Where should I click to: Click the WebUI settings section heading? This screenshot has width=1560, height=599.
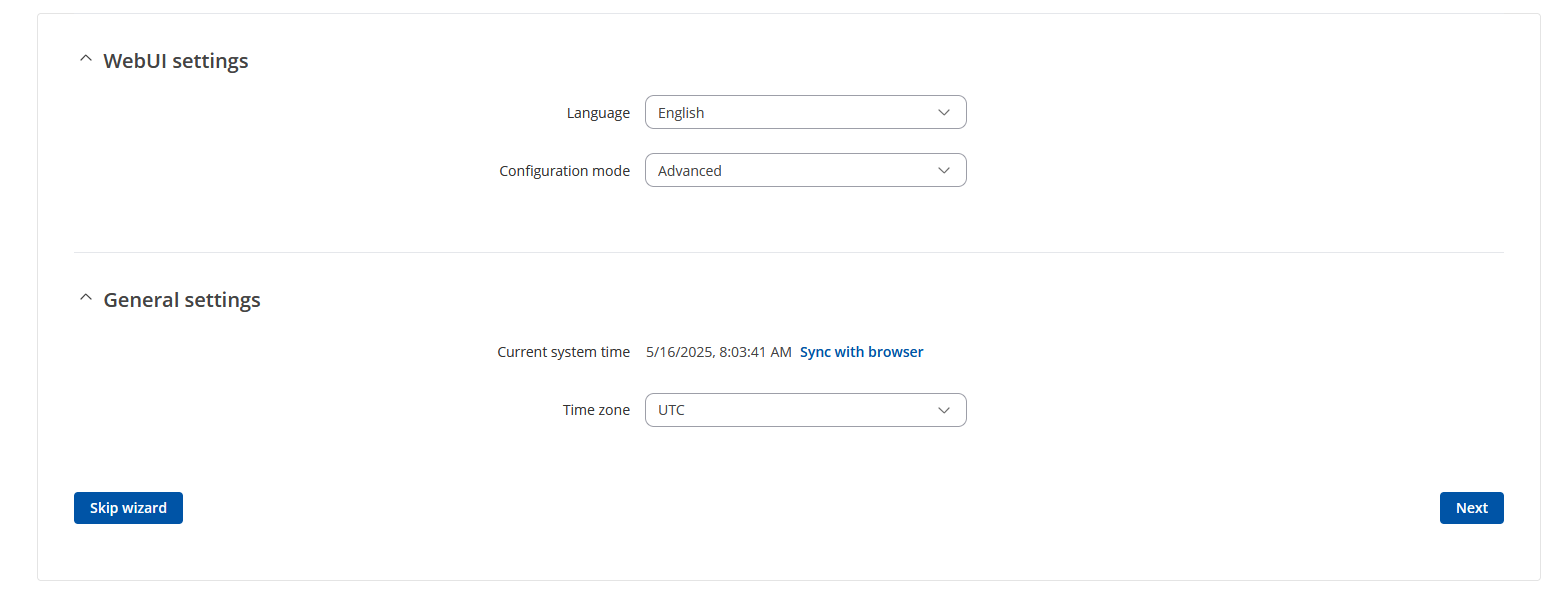(x=176, y=61)
